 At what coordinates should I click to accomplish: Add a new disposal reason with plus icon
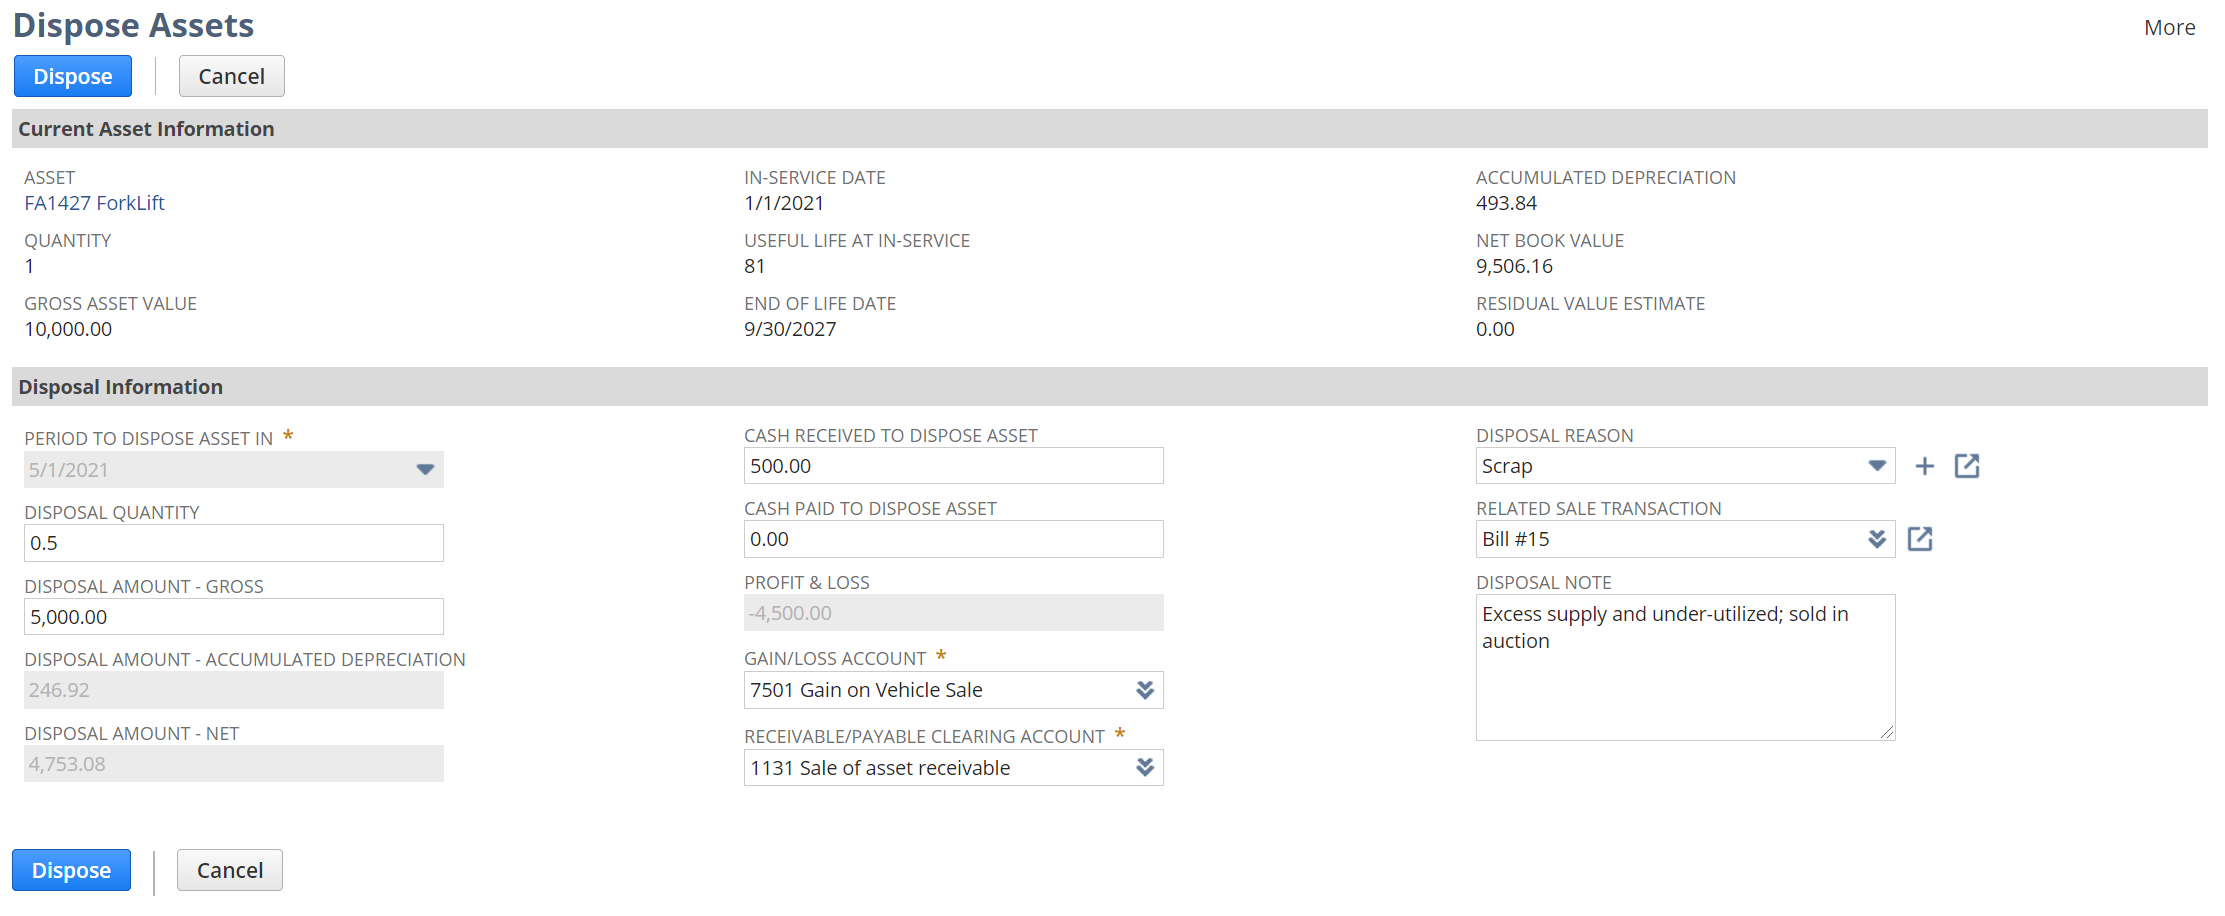[x=1924, y=466]
